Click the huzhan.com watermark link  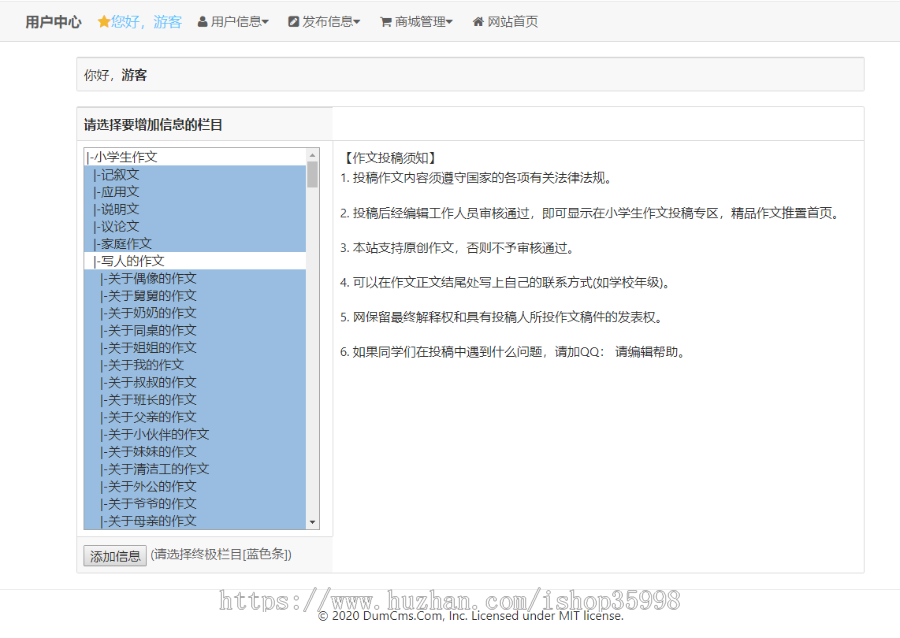click(450, 600)
